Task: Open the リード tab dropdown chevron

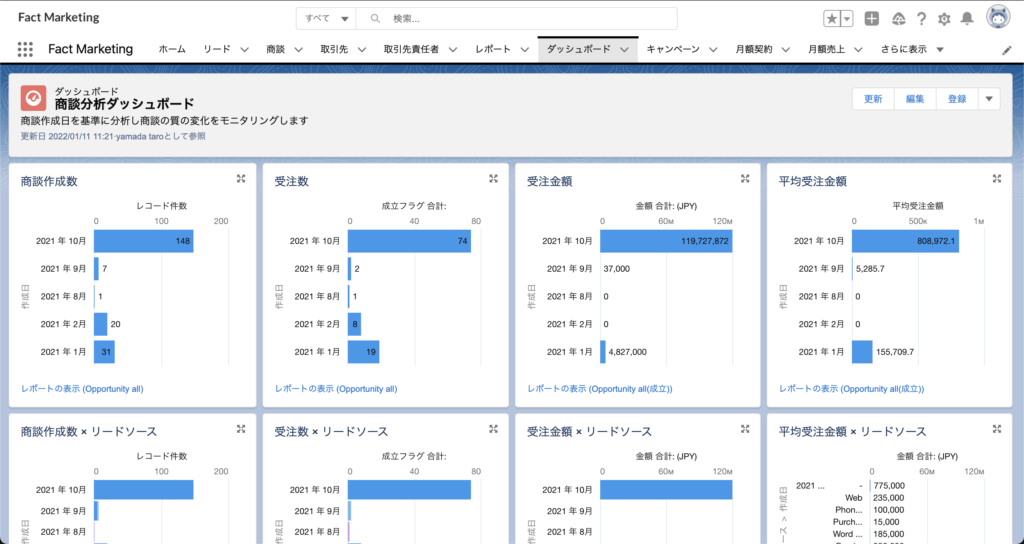Action: [245, 50]
